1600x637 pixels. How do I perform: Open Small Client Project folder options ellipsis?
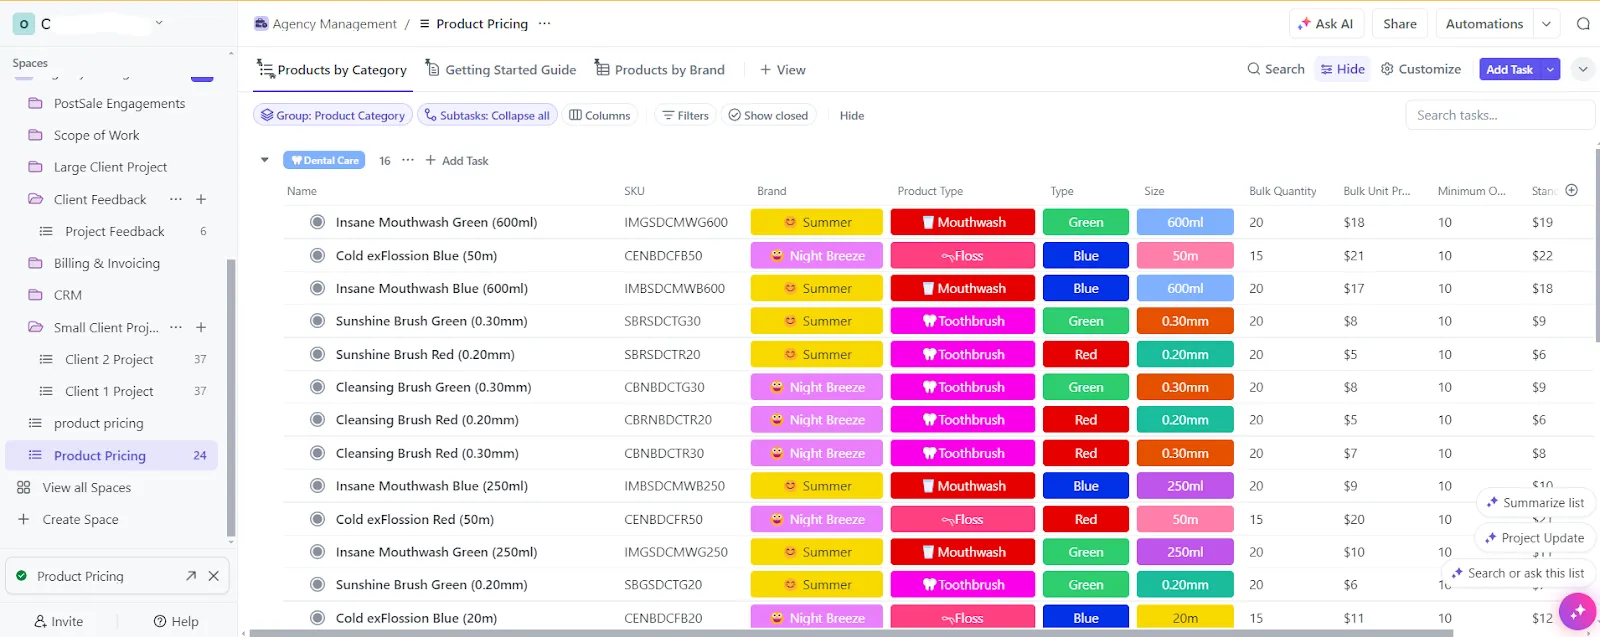pyautogui.click(x=176, y=327)
